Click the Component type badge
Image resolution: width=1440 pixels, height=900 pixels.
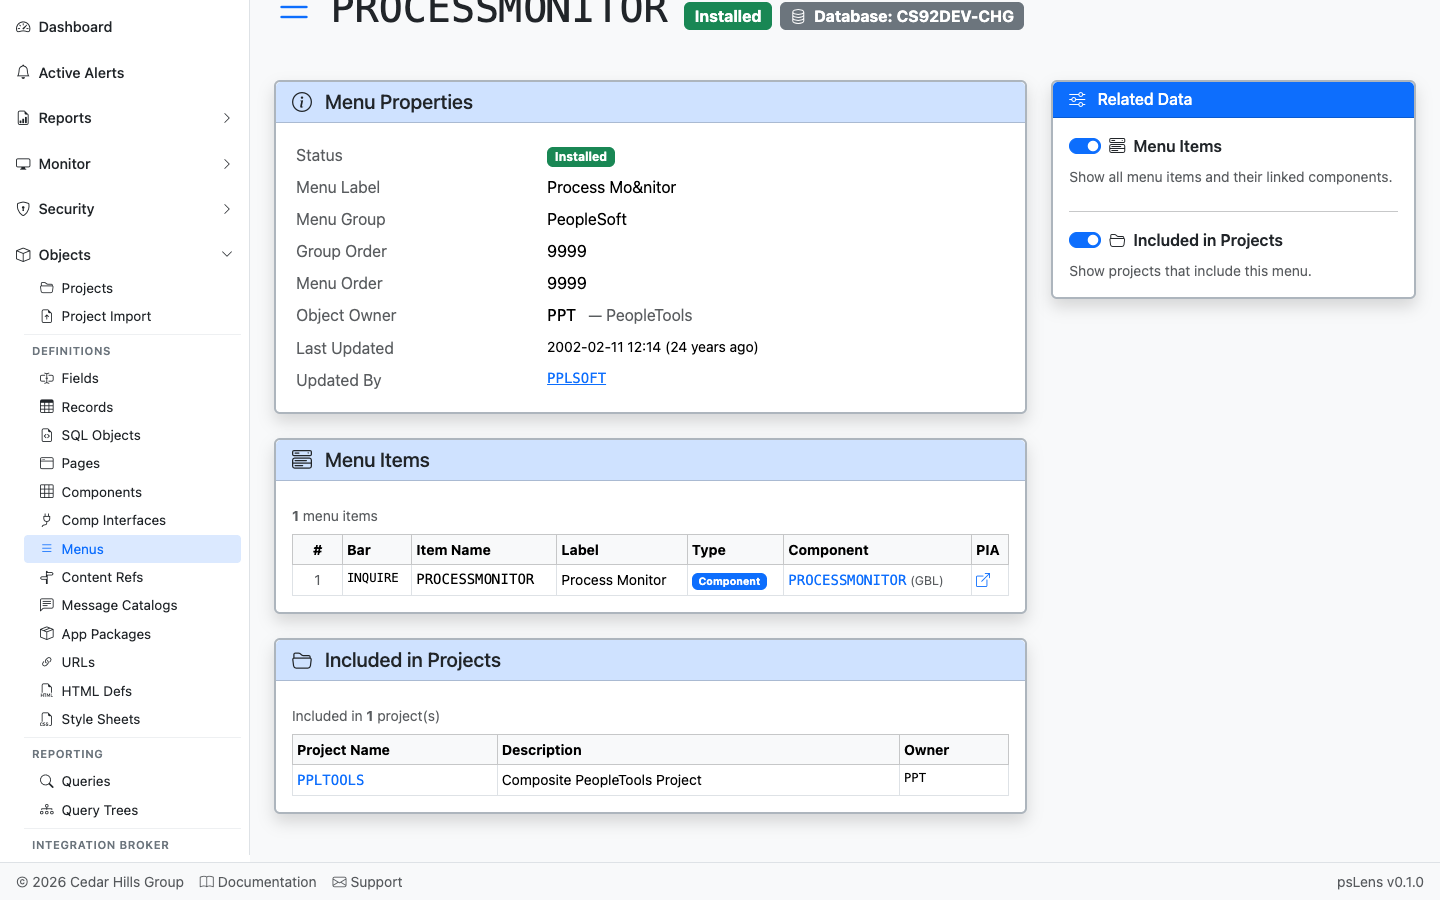(729, 581)
